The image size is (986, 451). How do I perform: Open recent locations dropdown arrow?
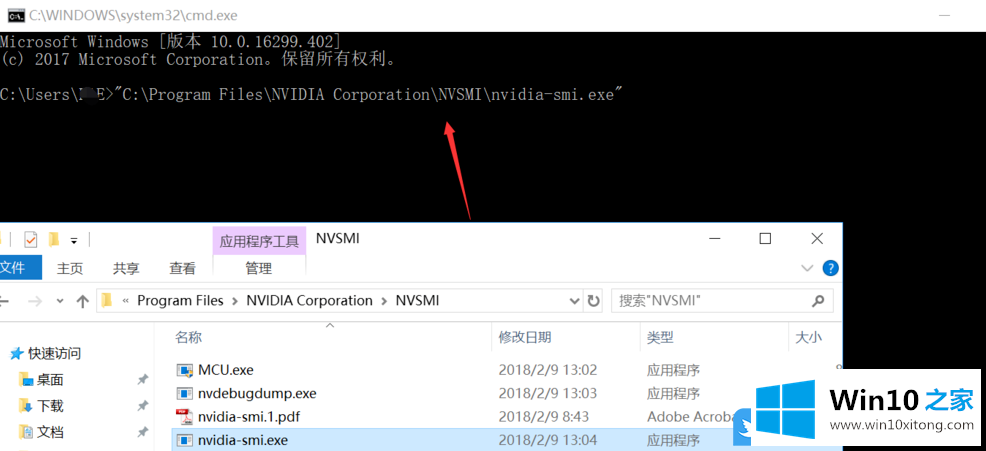click(60, 301)
